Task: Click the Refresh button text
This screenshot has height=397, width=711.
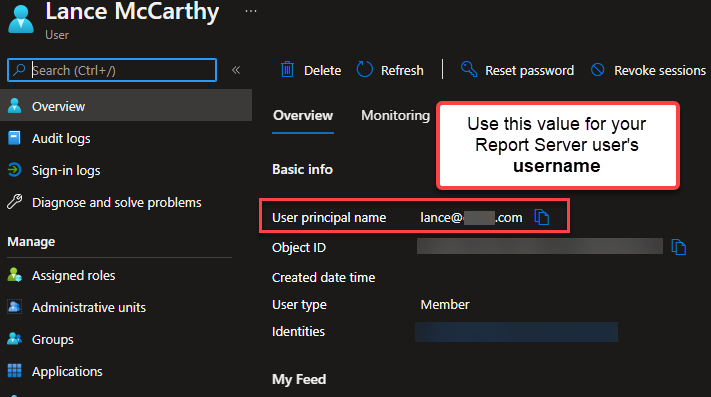Action: click(x=402, y=71)
